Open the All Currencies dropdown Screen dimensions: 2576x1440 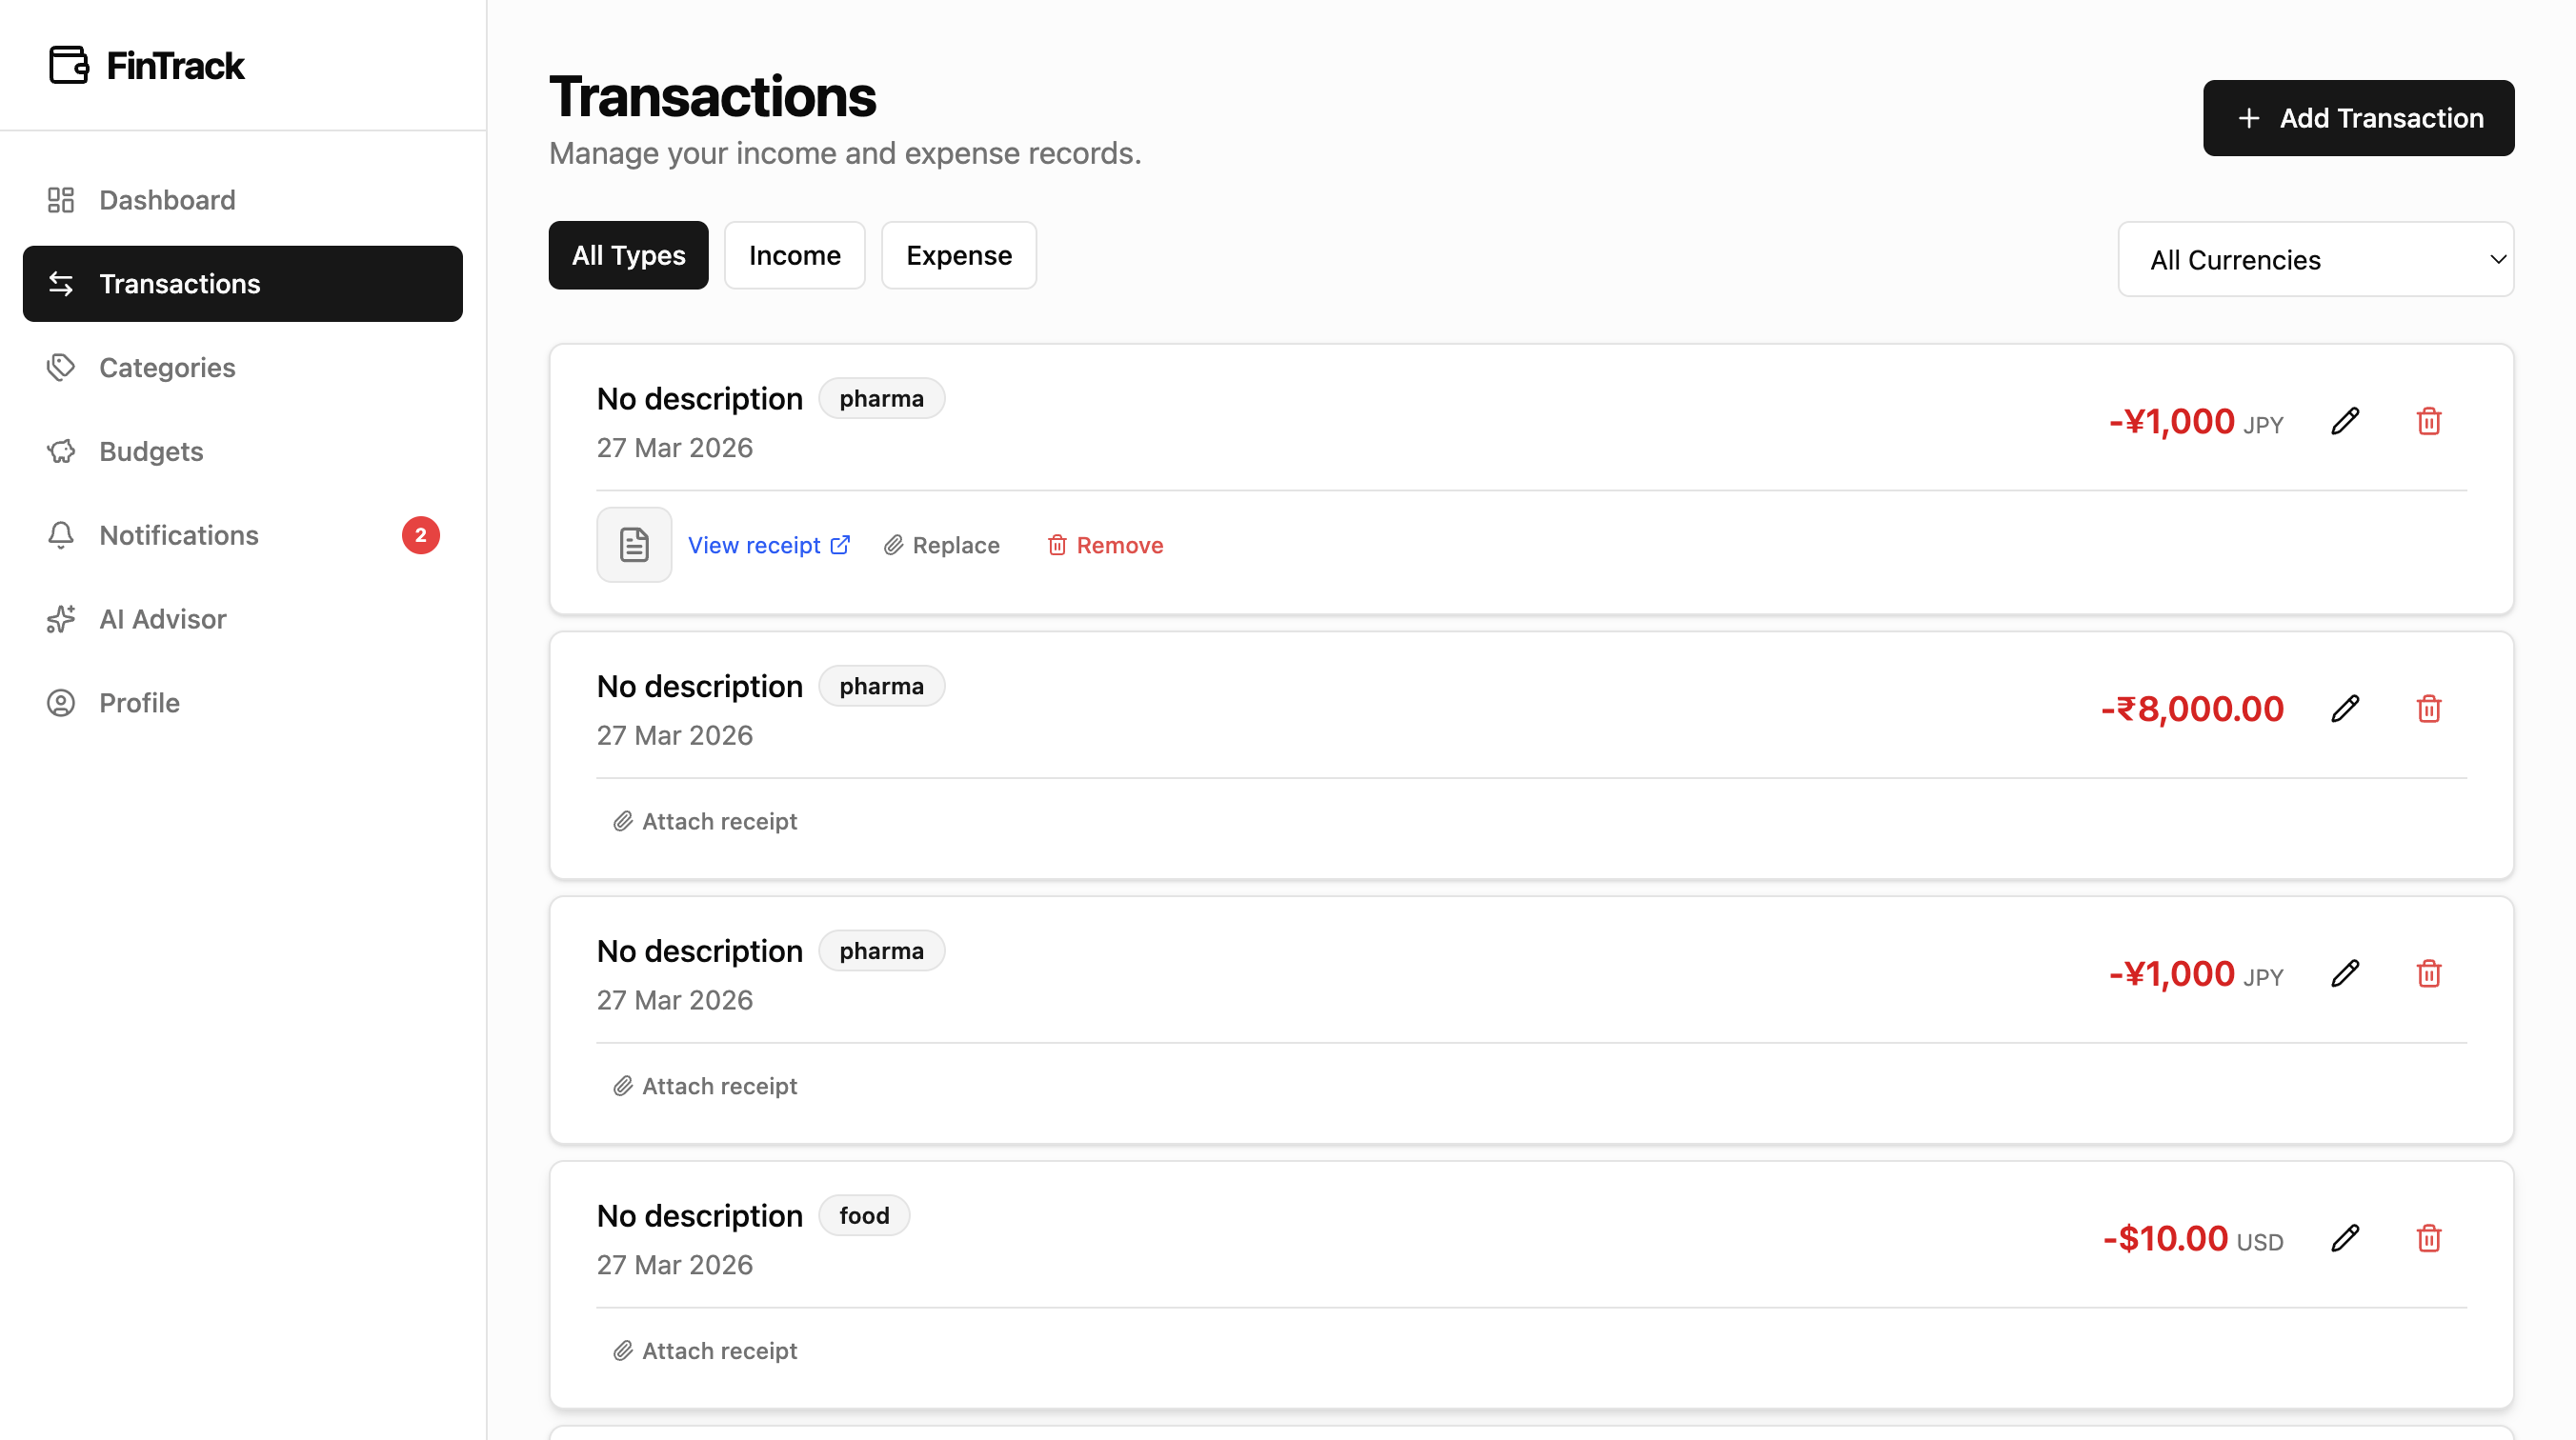[x=2315, y=259]
